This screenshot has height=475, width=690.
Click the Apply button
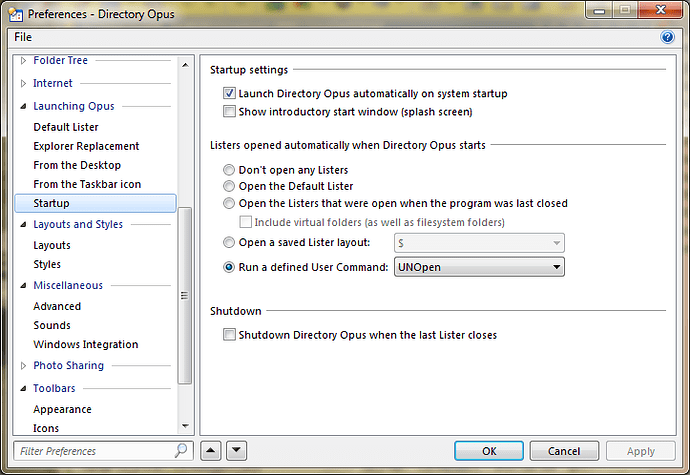tap(641, 451)
